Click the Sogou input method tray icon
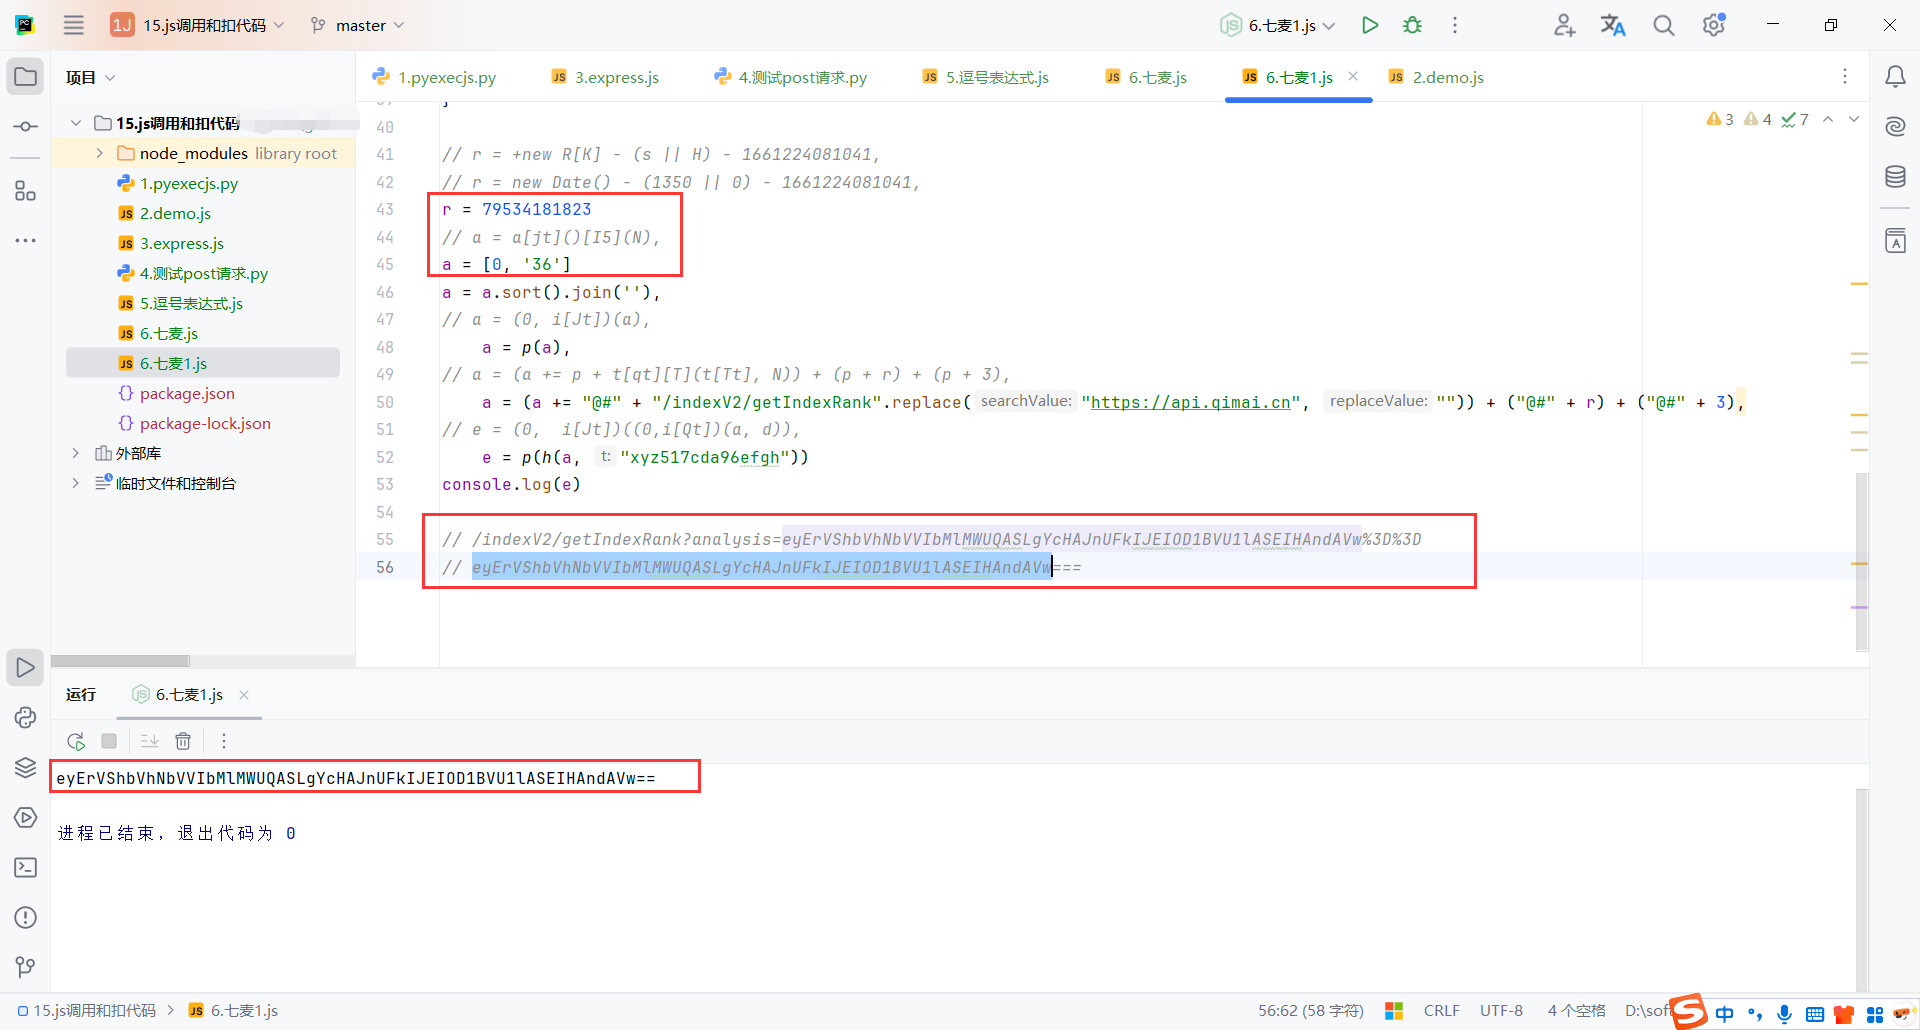The height and width of the screenshot is (1030, 1920). pos(1688,1011)
